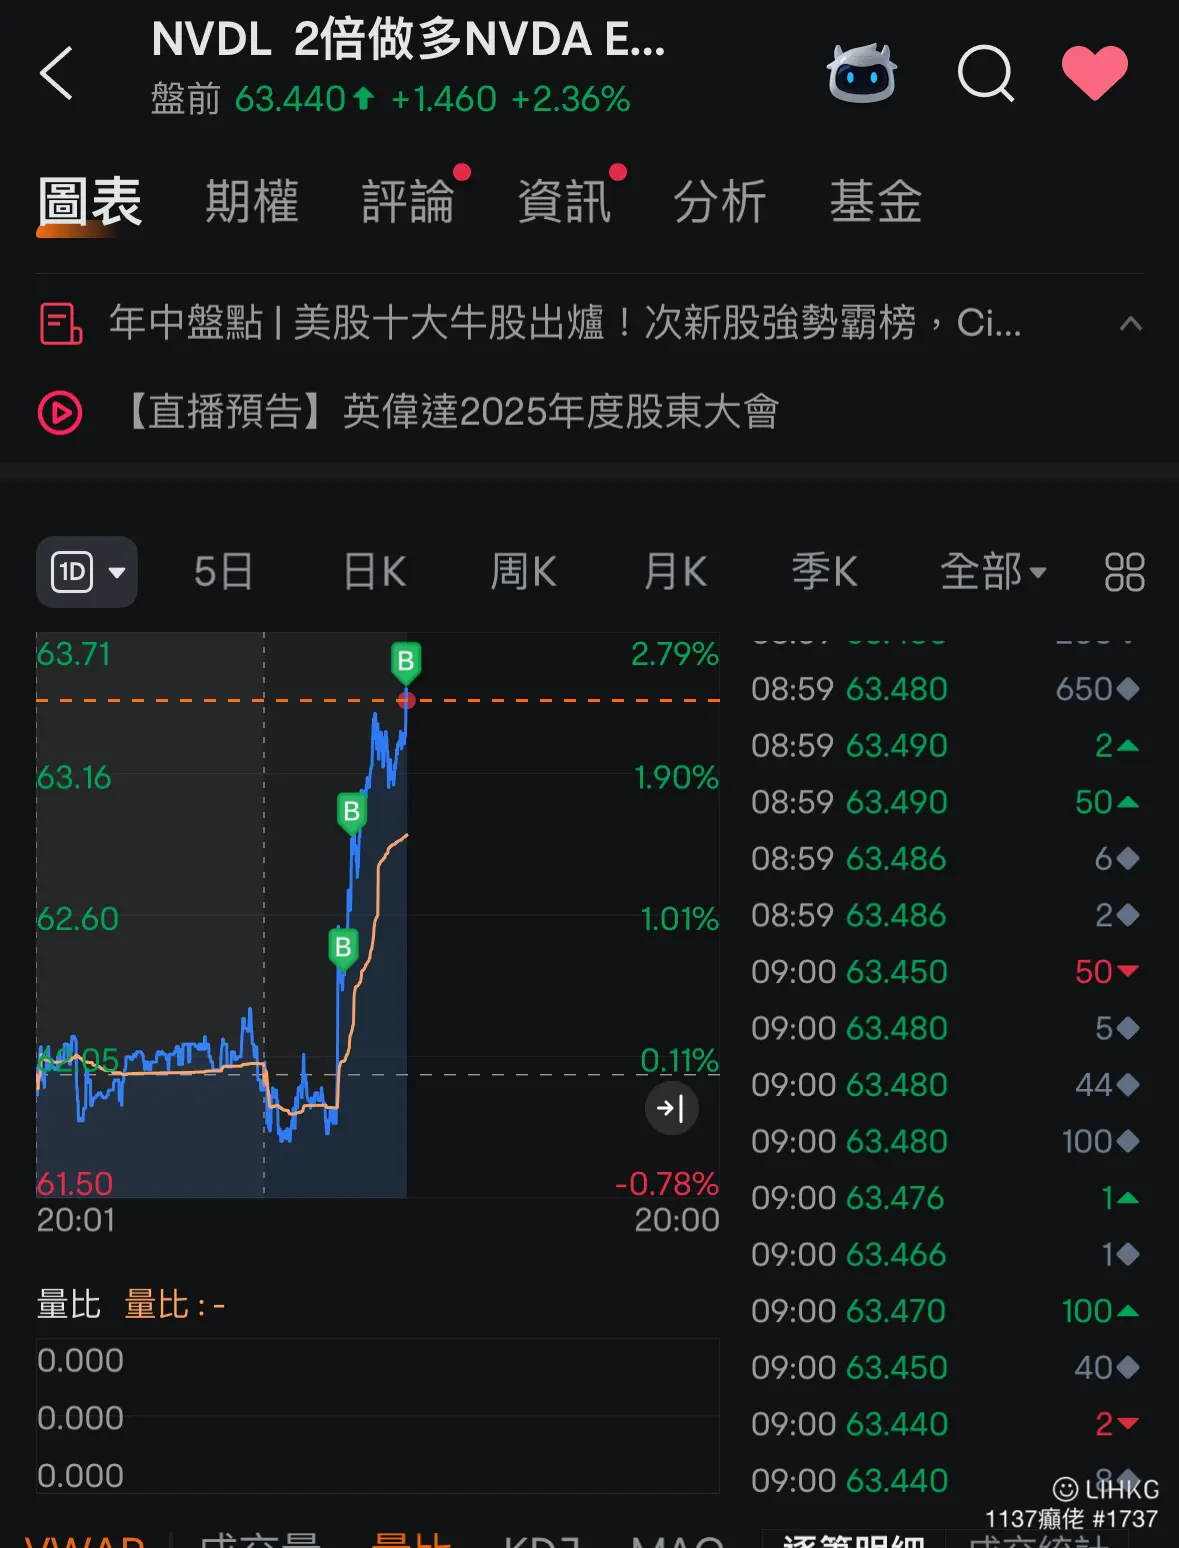Select the 09:00 63.450 sell trade of 50

pyautogui.click(x=946, y=971)
